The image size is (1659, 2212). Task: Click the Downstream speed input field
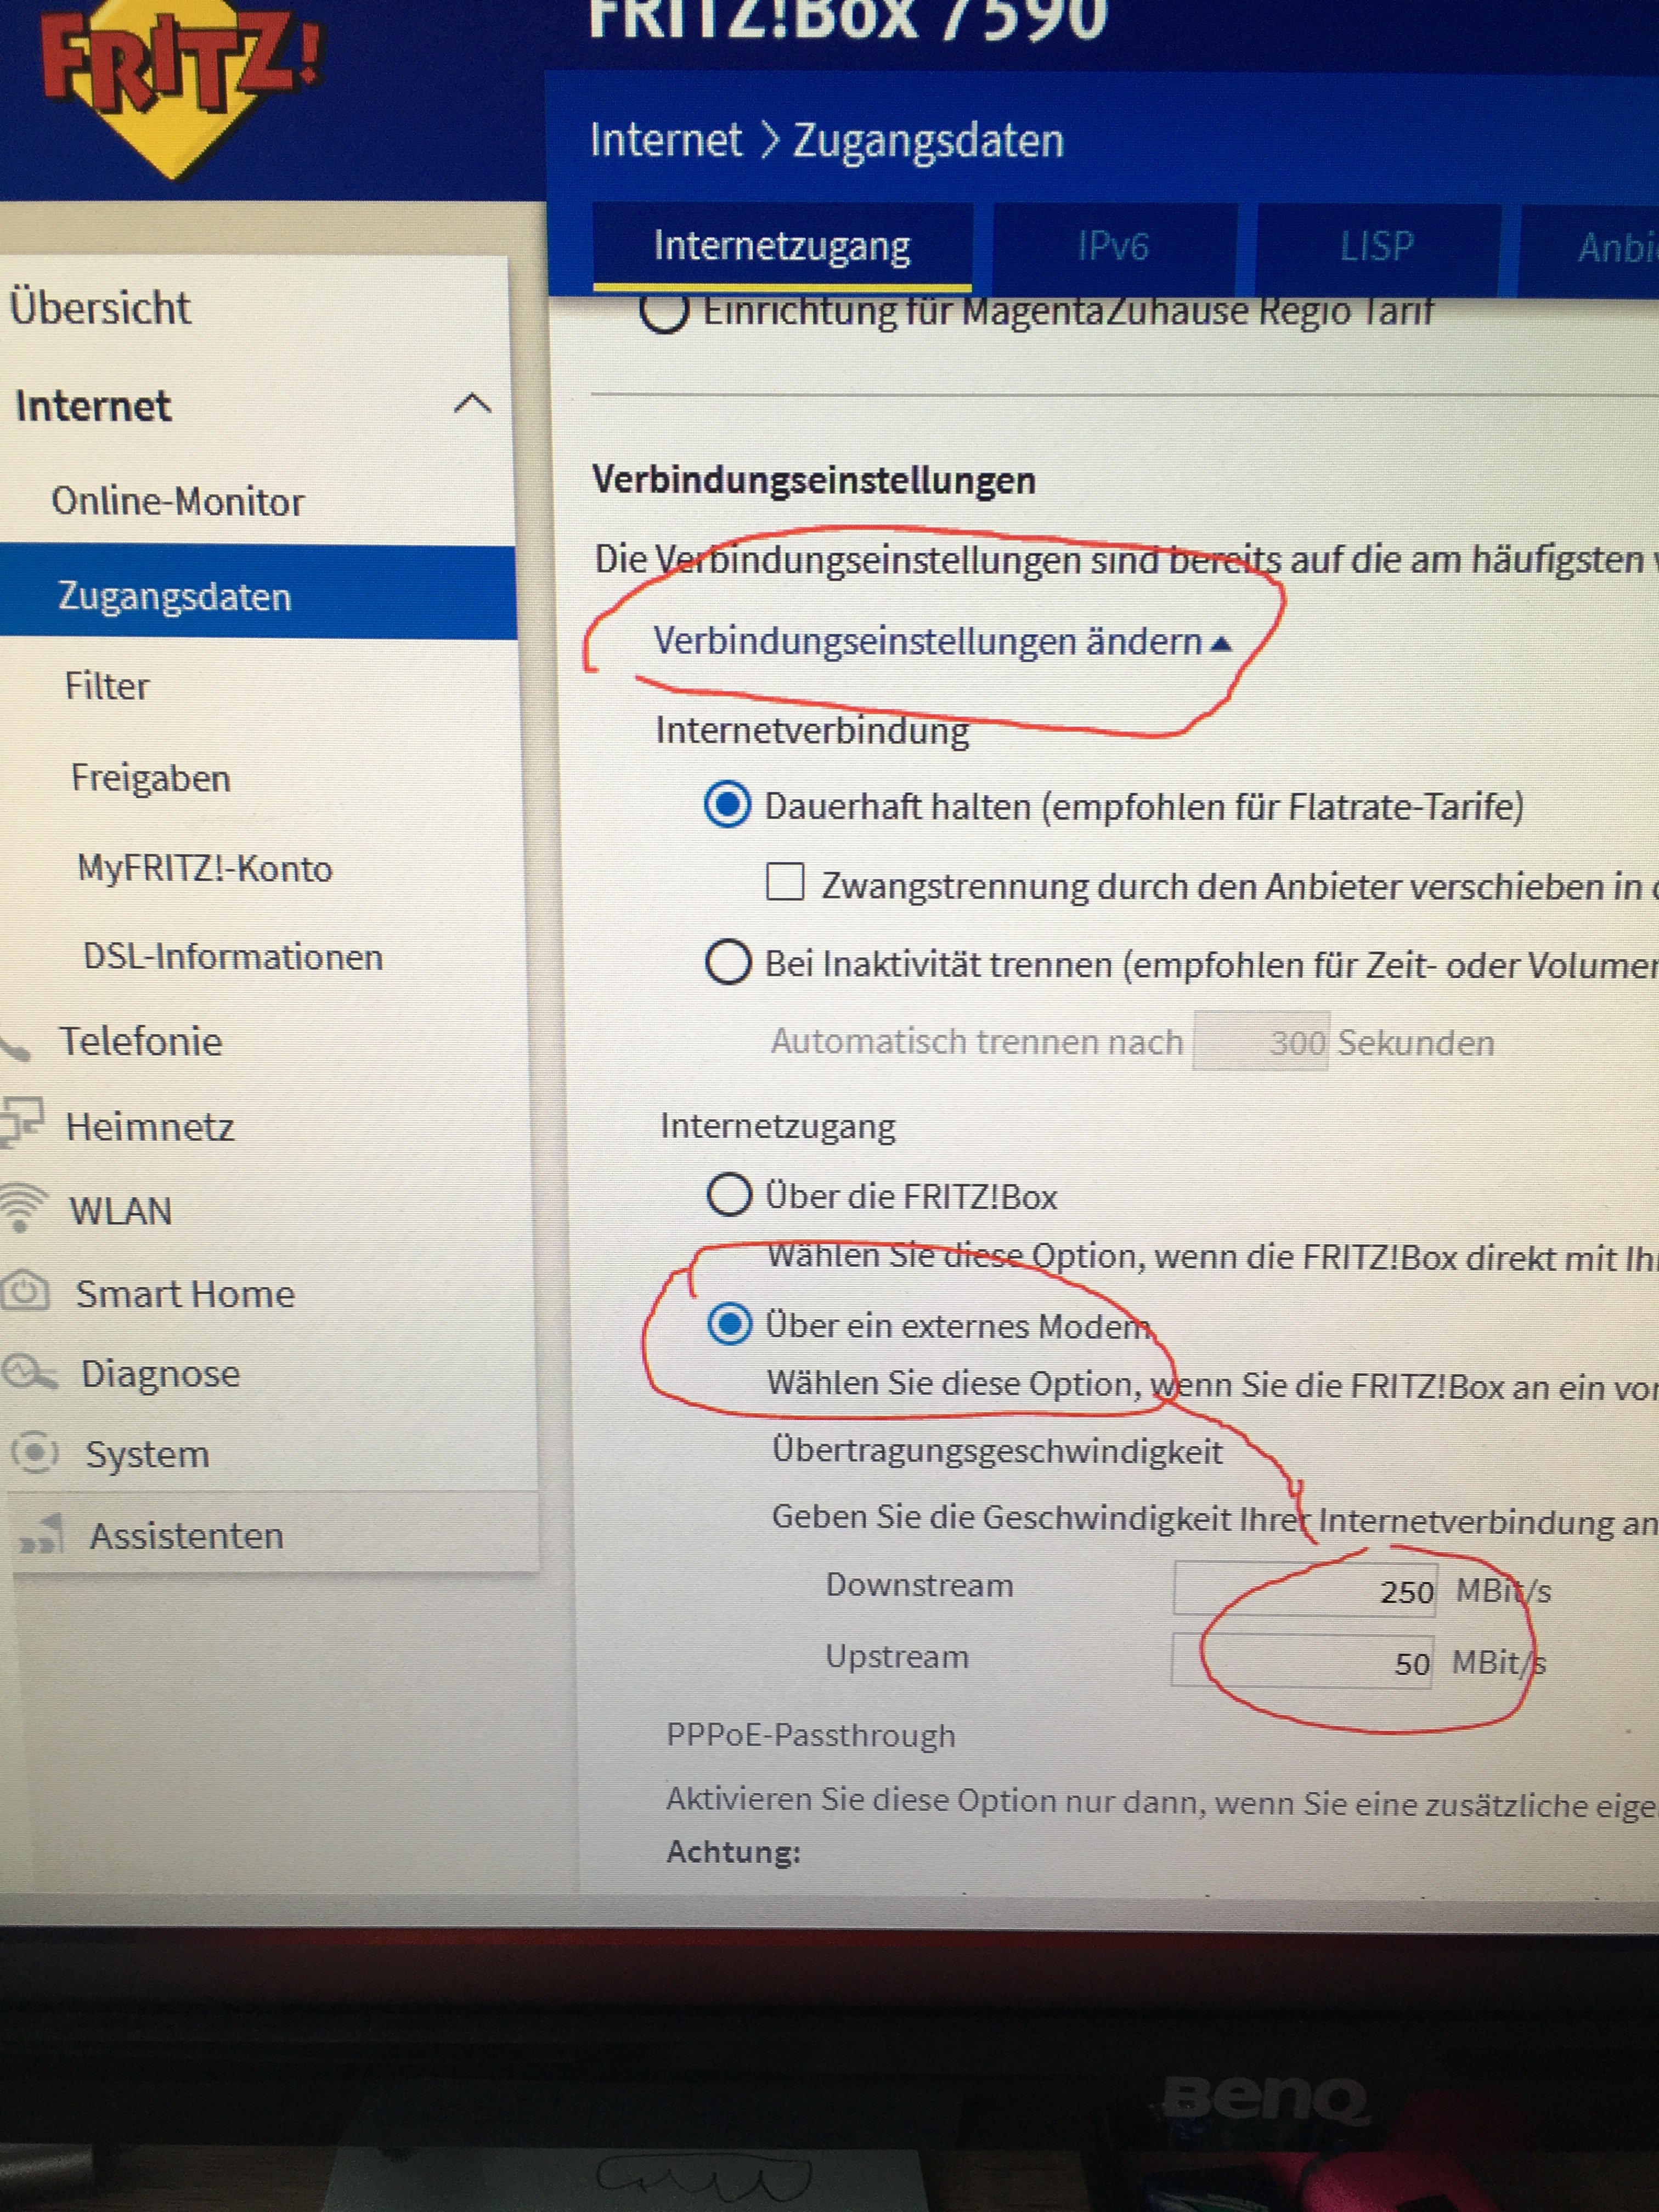point(1305,1589)
